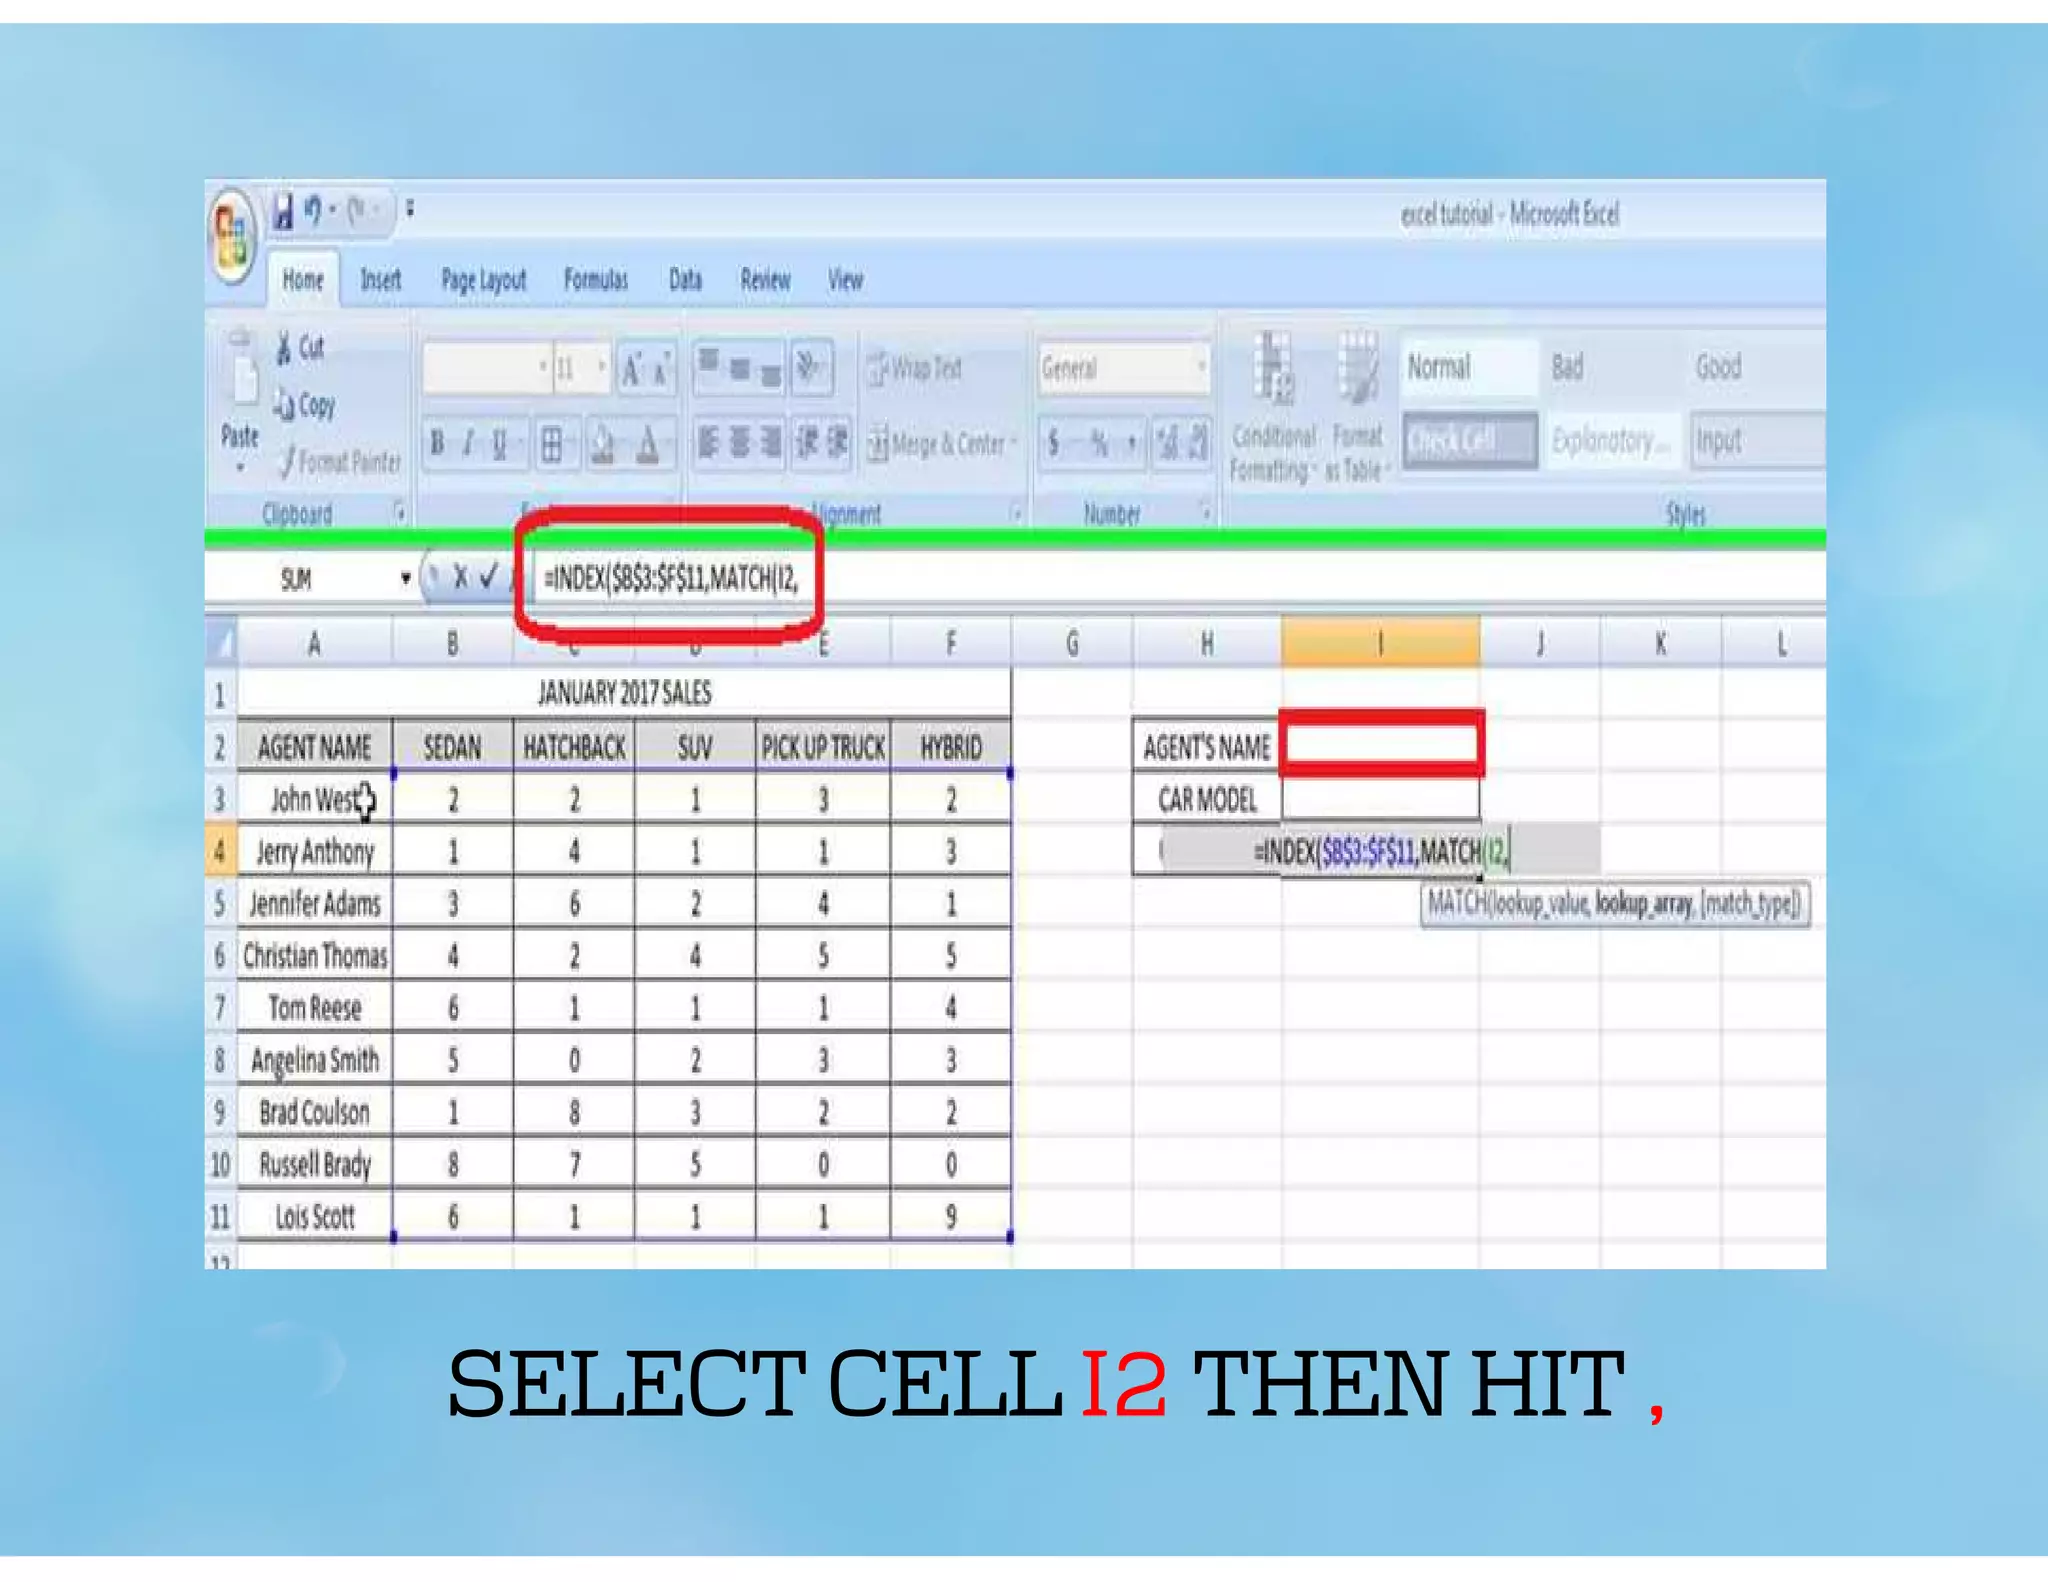Click the Office button logo
This screenshot has height=1582, width=2048.
(x=232, y=237)
